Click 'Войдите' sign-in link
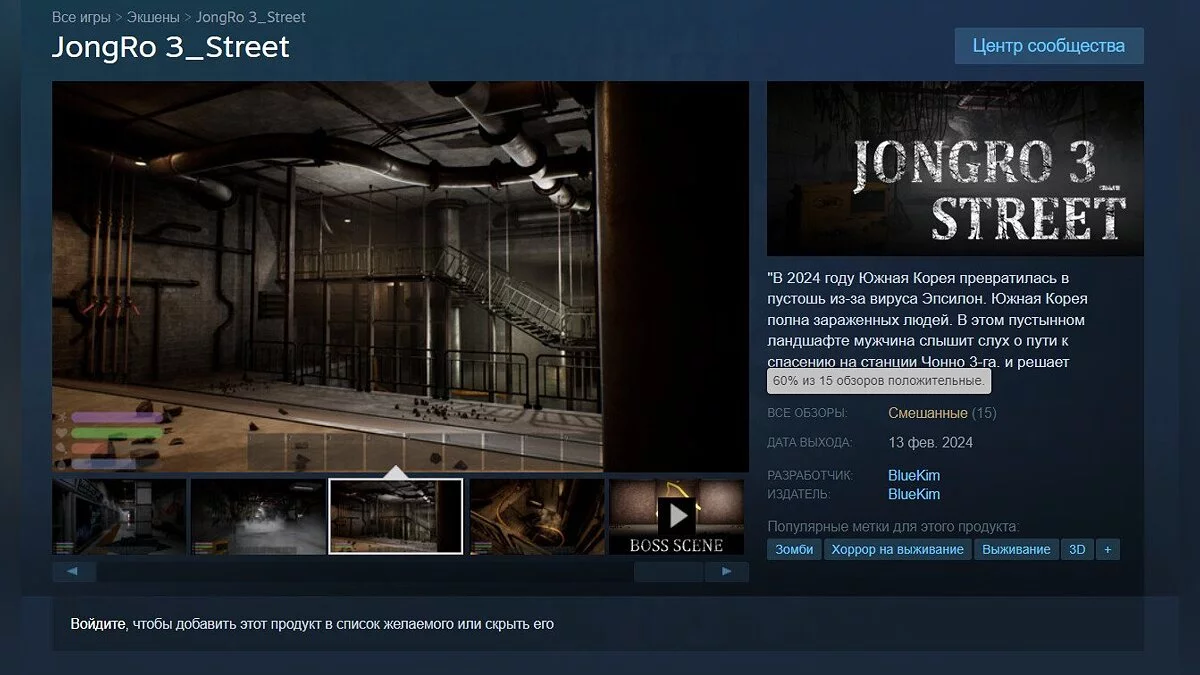This screenshot has height=675, width=1200. click(98, 624)
